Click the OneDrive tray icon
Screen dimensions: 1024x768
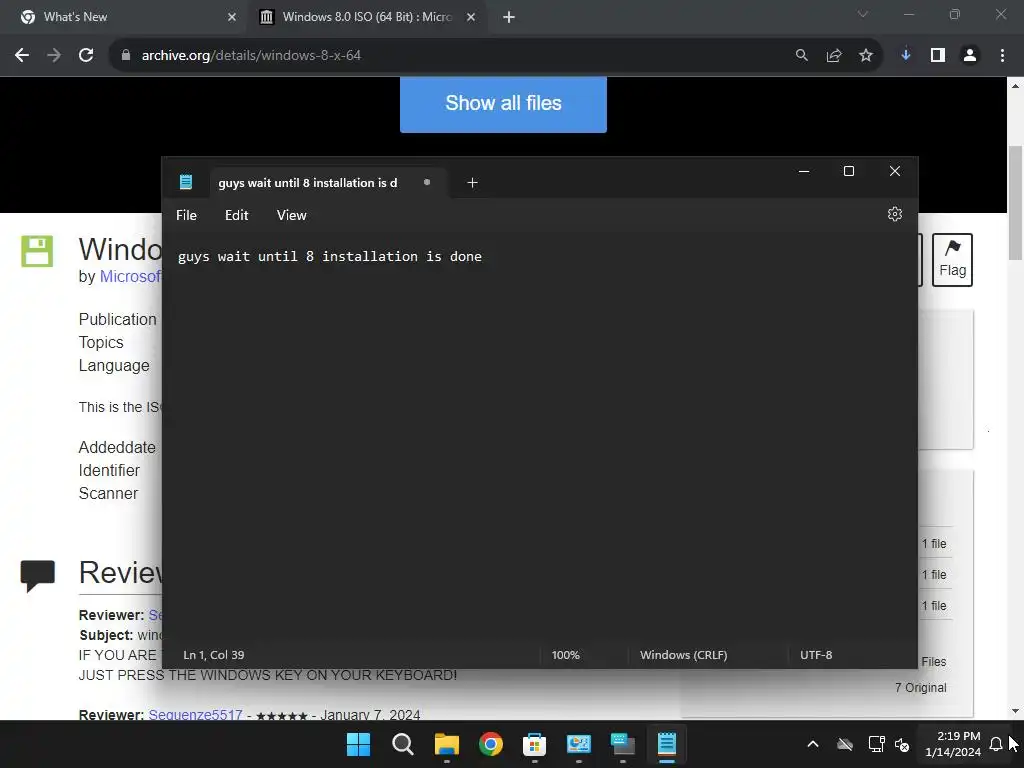click(x=845, y=744)
